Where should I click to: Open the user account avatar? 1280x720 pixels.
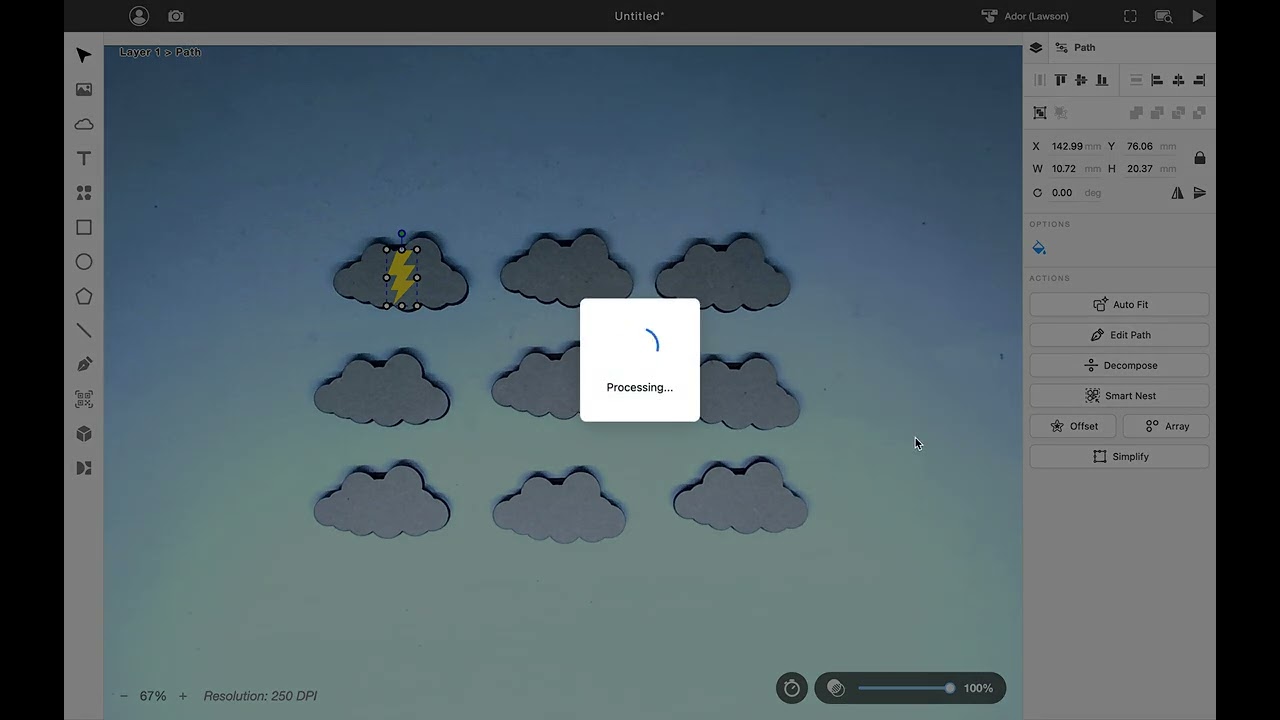[x=139, y=16]
